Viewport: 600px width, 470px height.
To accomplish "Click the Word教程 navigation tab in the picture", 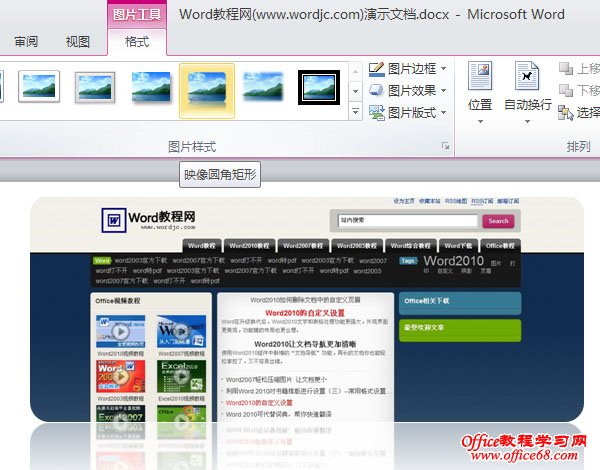I will 202,246.
